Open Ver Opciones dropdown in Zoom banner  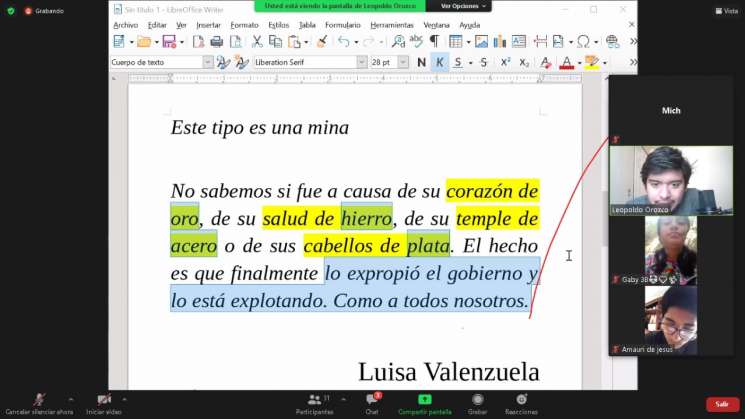(x=463, y=6)
